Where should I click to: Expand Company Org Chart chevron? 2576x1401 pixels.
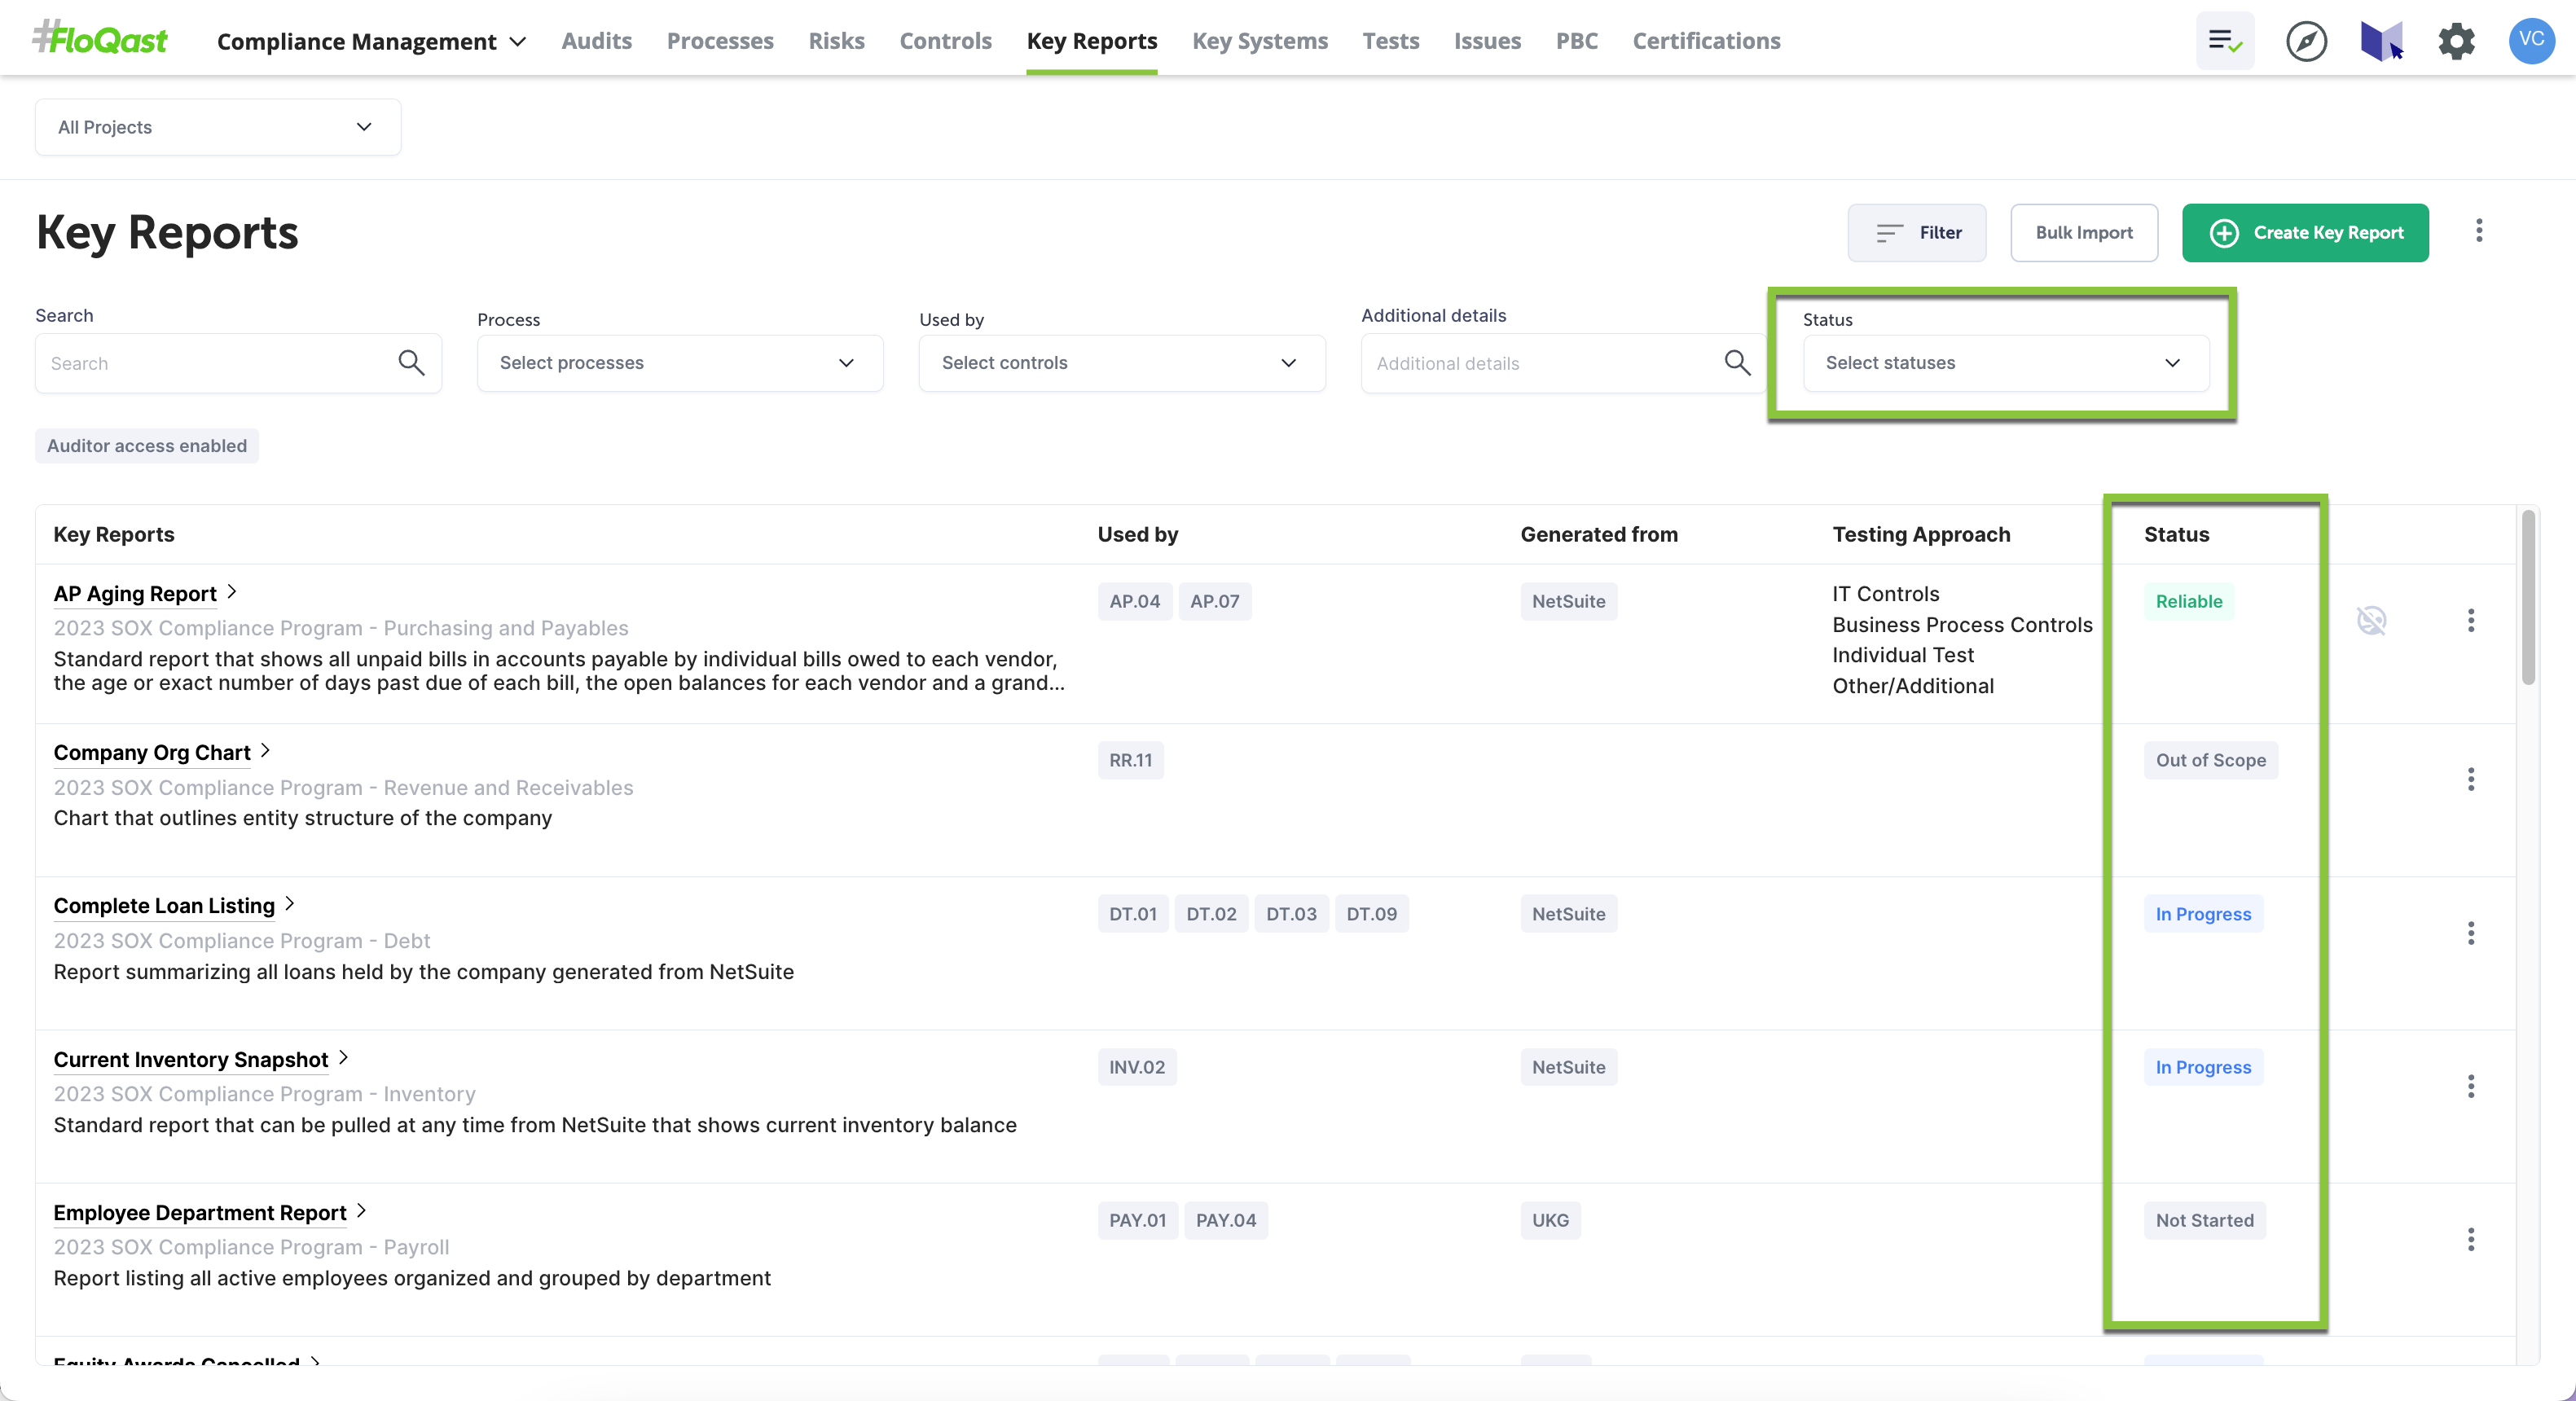pyautogui.click(x=265, y=750)
